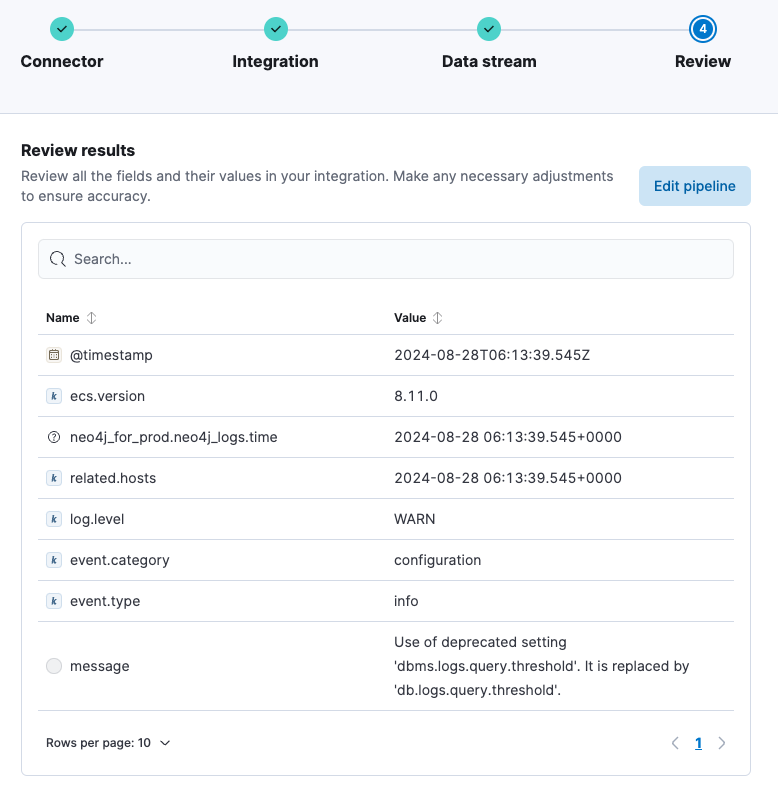Click the keyword icon next to related.hosts
This screenshot has width=778, height=792.
tap(54, 478)
